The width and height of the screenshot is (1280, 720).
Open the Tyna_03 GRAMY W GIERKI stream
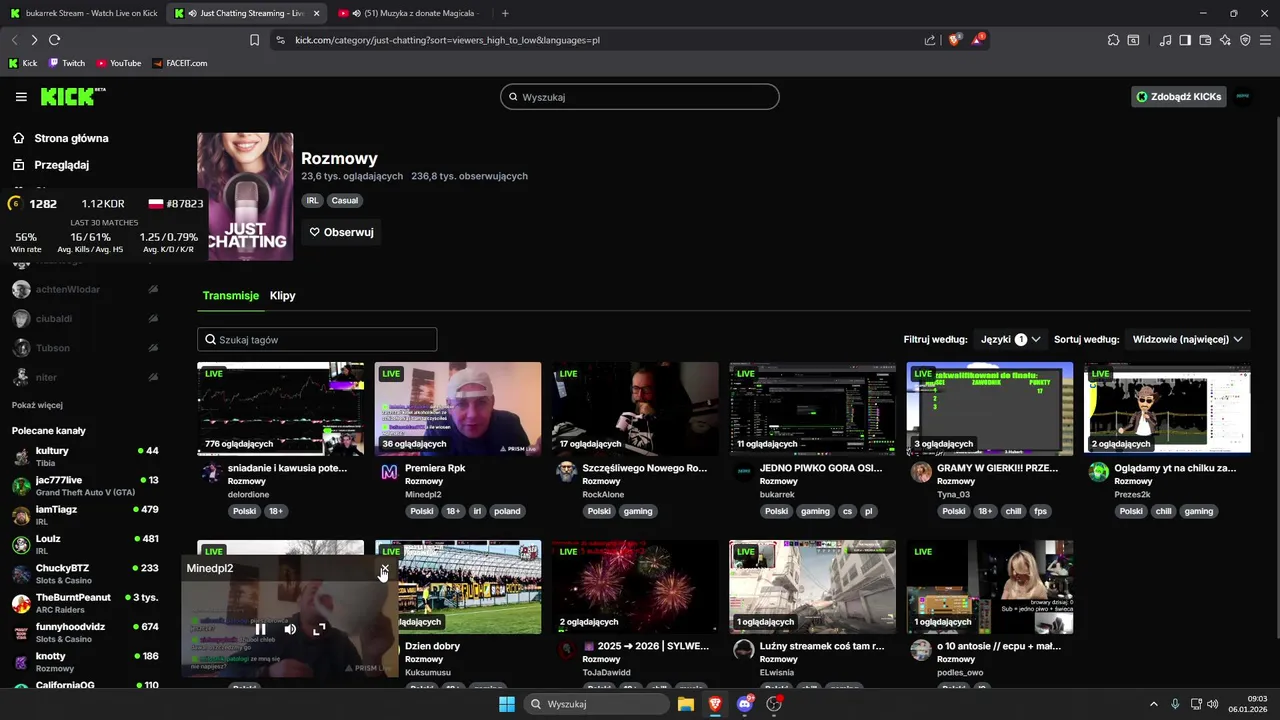tap(990, 408)
